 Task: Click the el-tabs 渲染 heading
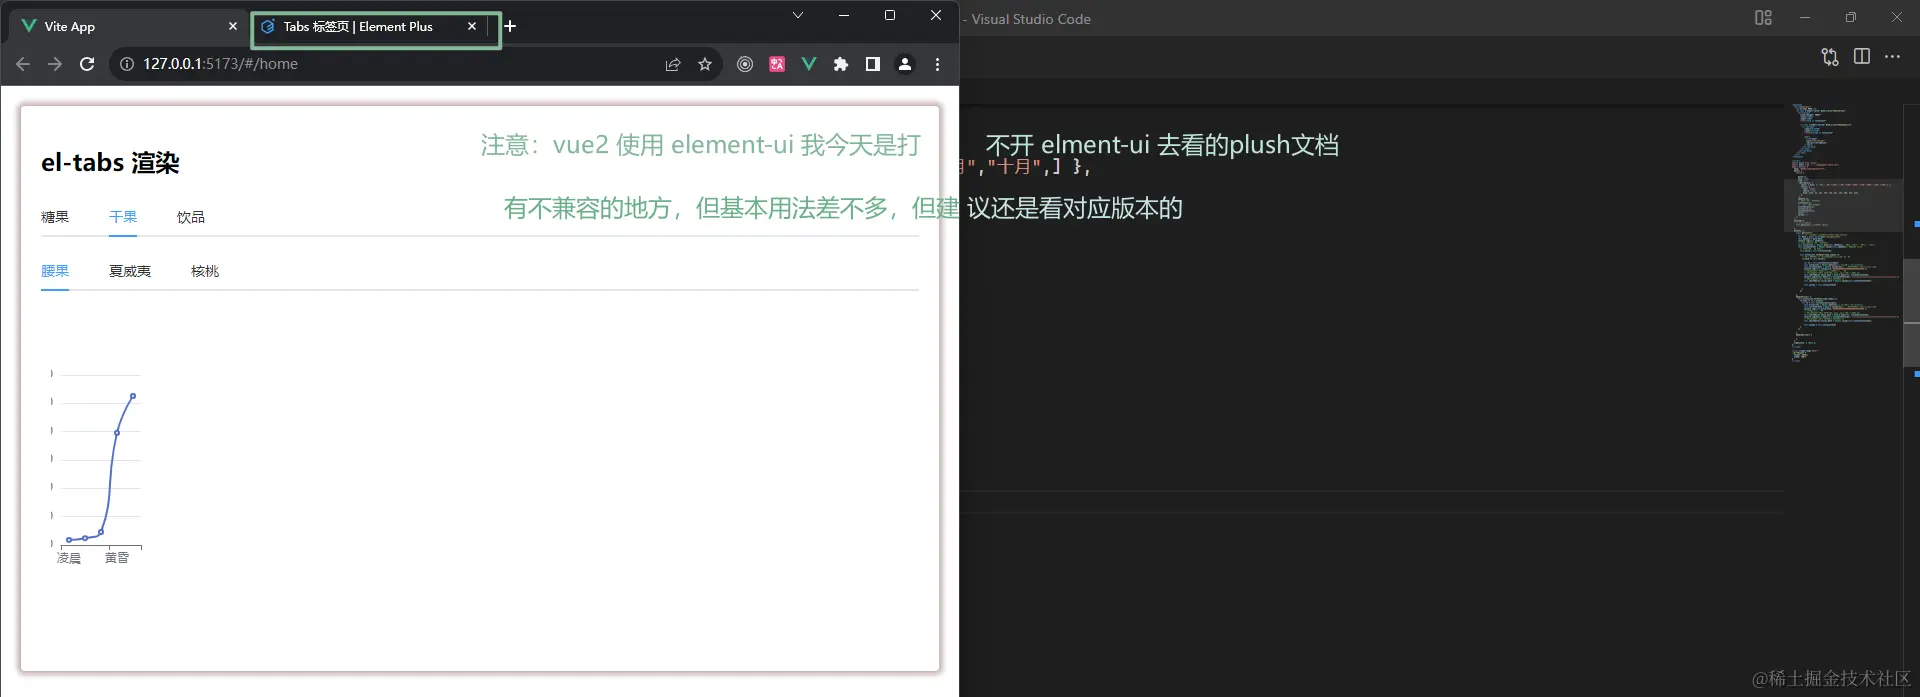click(110, 163)
